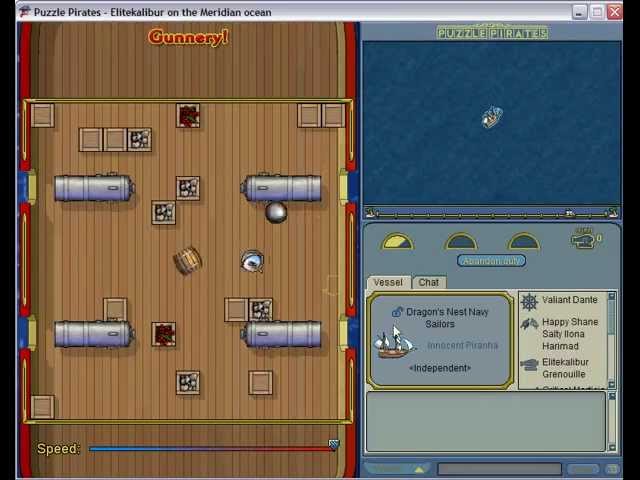Click the middle of the Speed slider track
This screenshot has width=640, height=480.
coord(212,449)
